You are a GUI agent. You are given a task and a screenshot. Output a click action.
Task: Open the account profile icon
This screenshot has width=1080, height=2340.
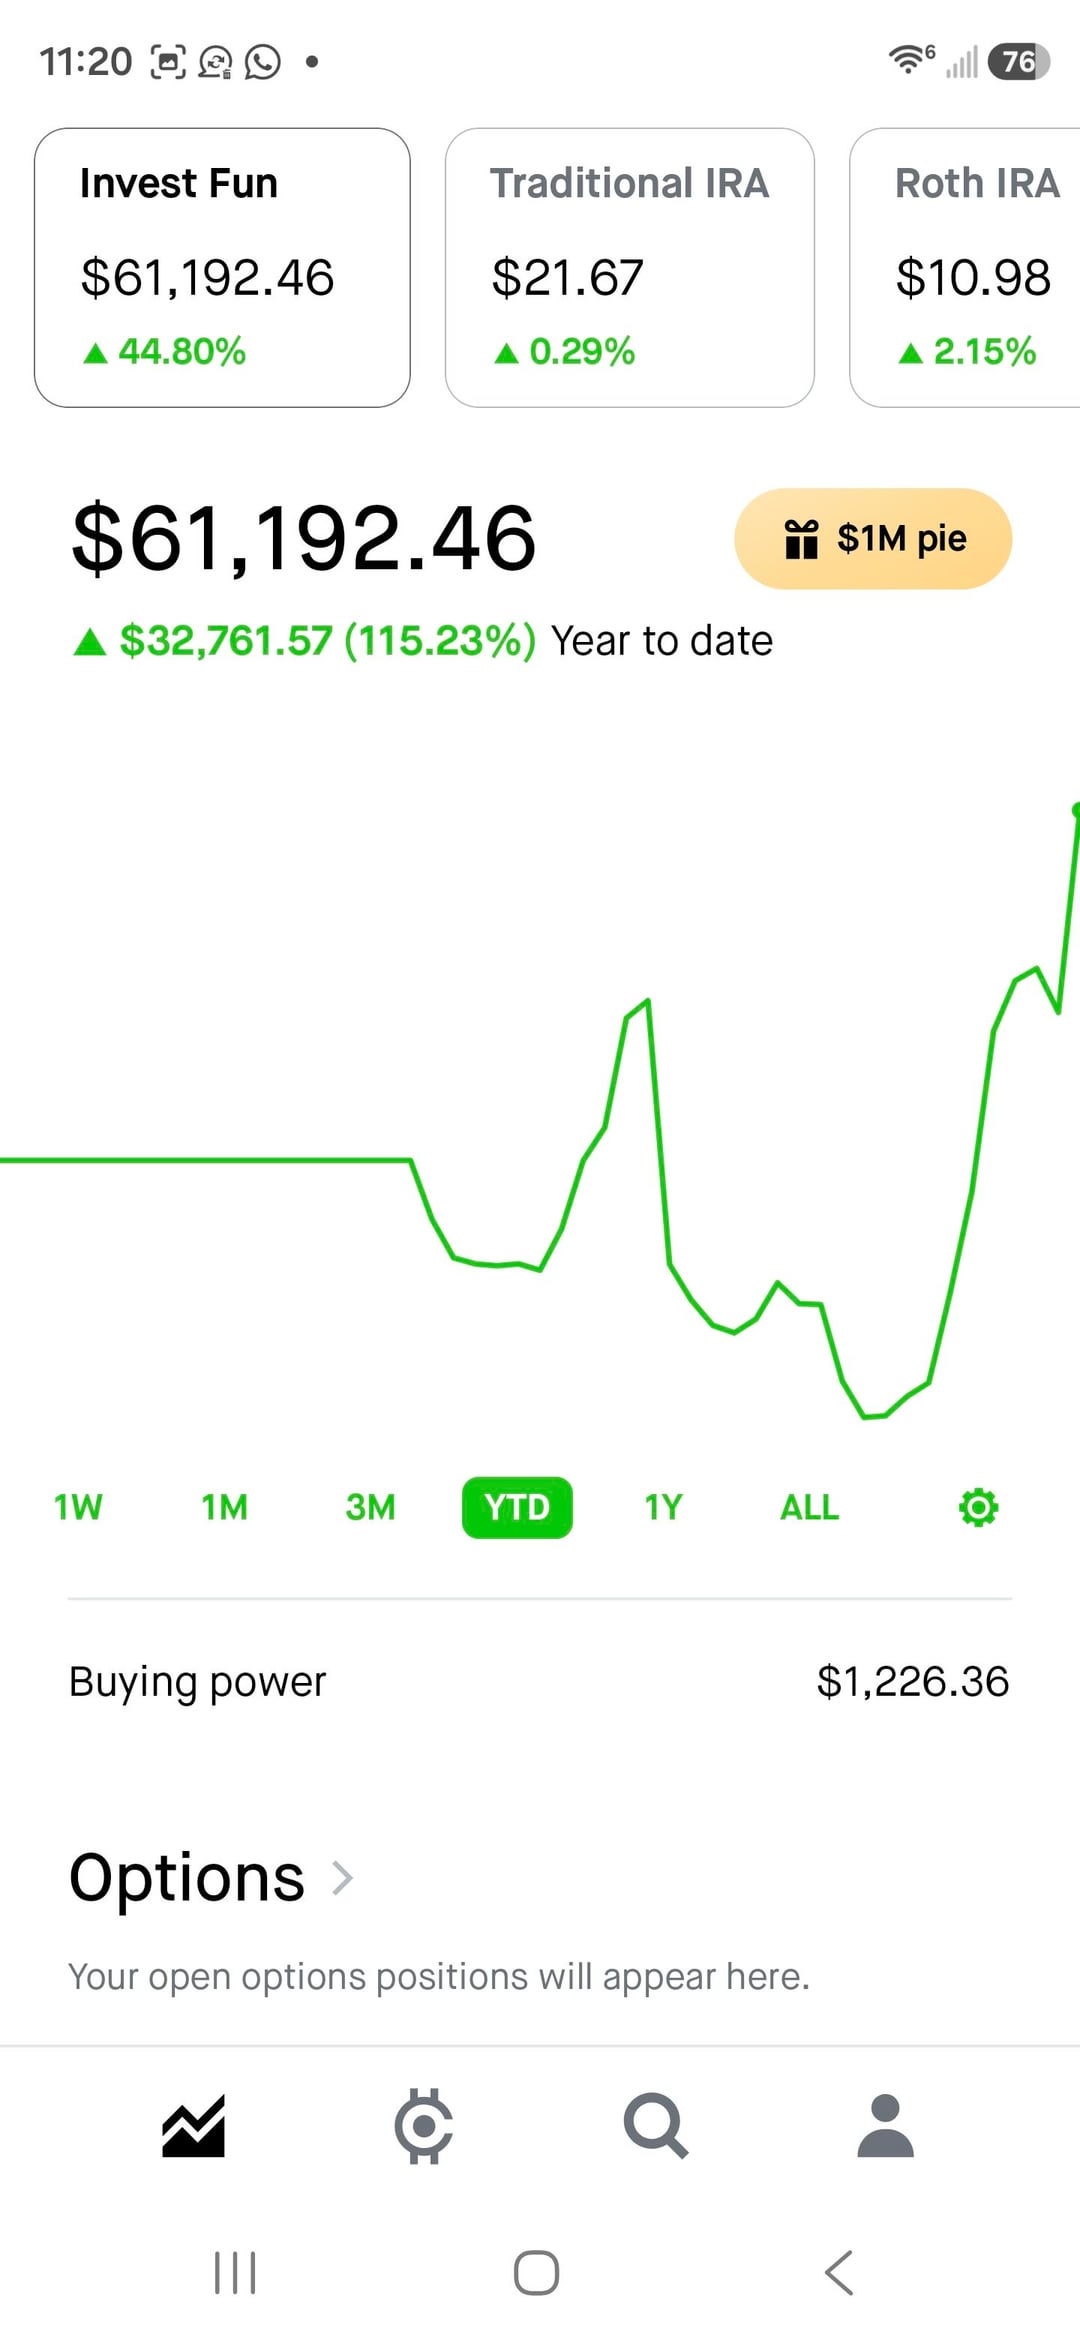coord(886,2125)
